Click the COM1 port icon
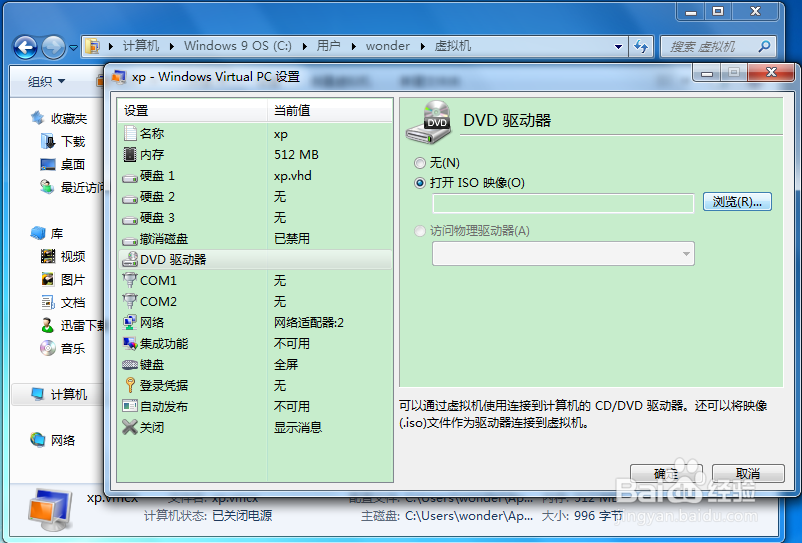 [130, 281]
